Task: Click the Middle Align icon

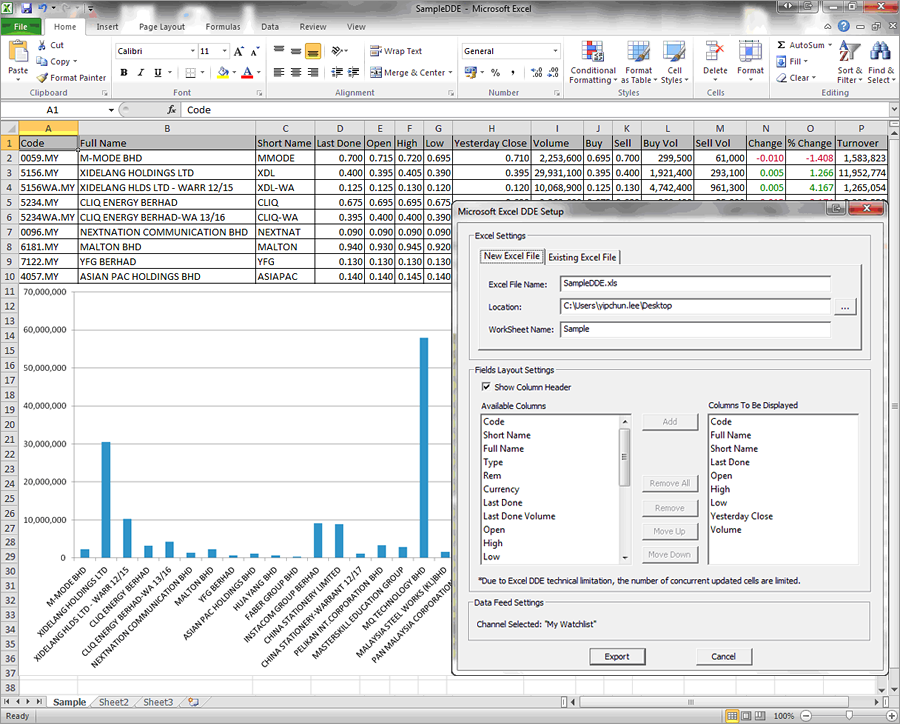Action: (296, 52)
